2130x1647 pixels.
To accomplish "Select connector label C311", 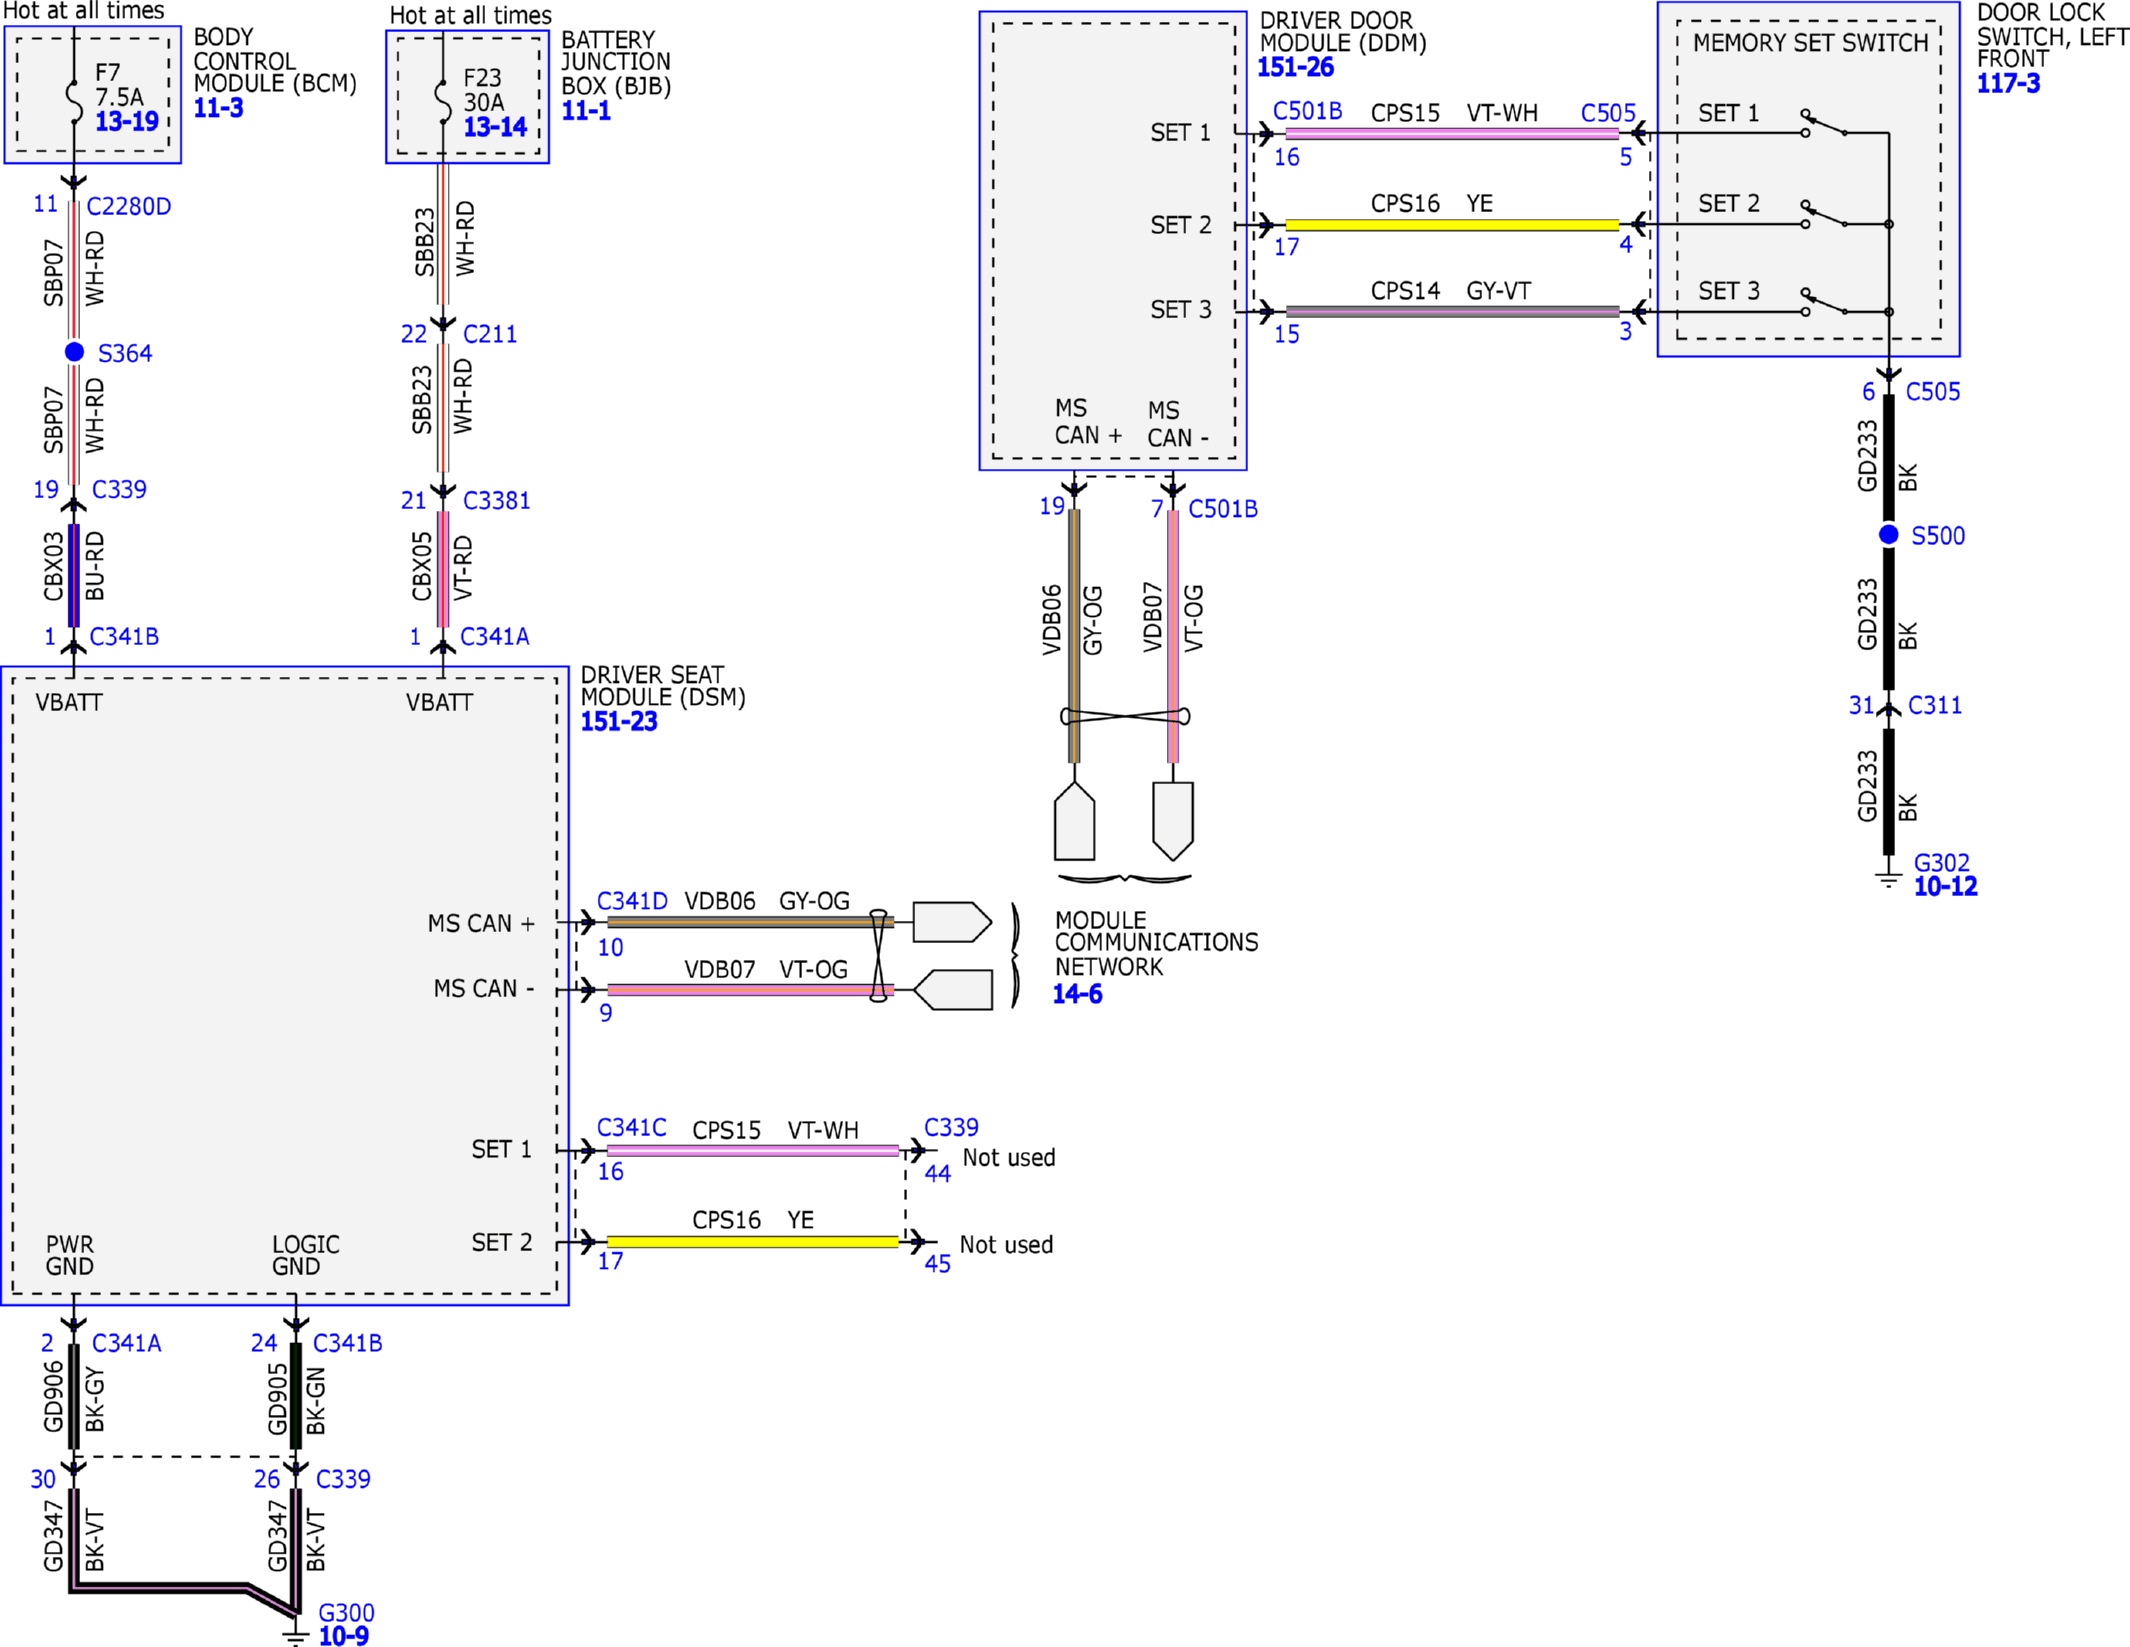I will (1935, 706).
